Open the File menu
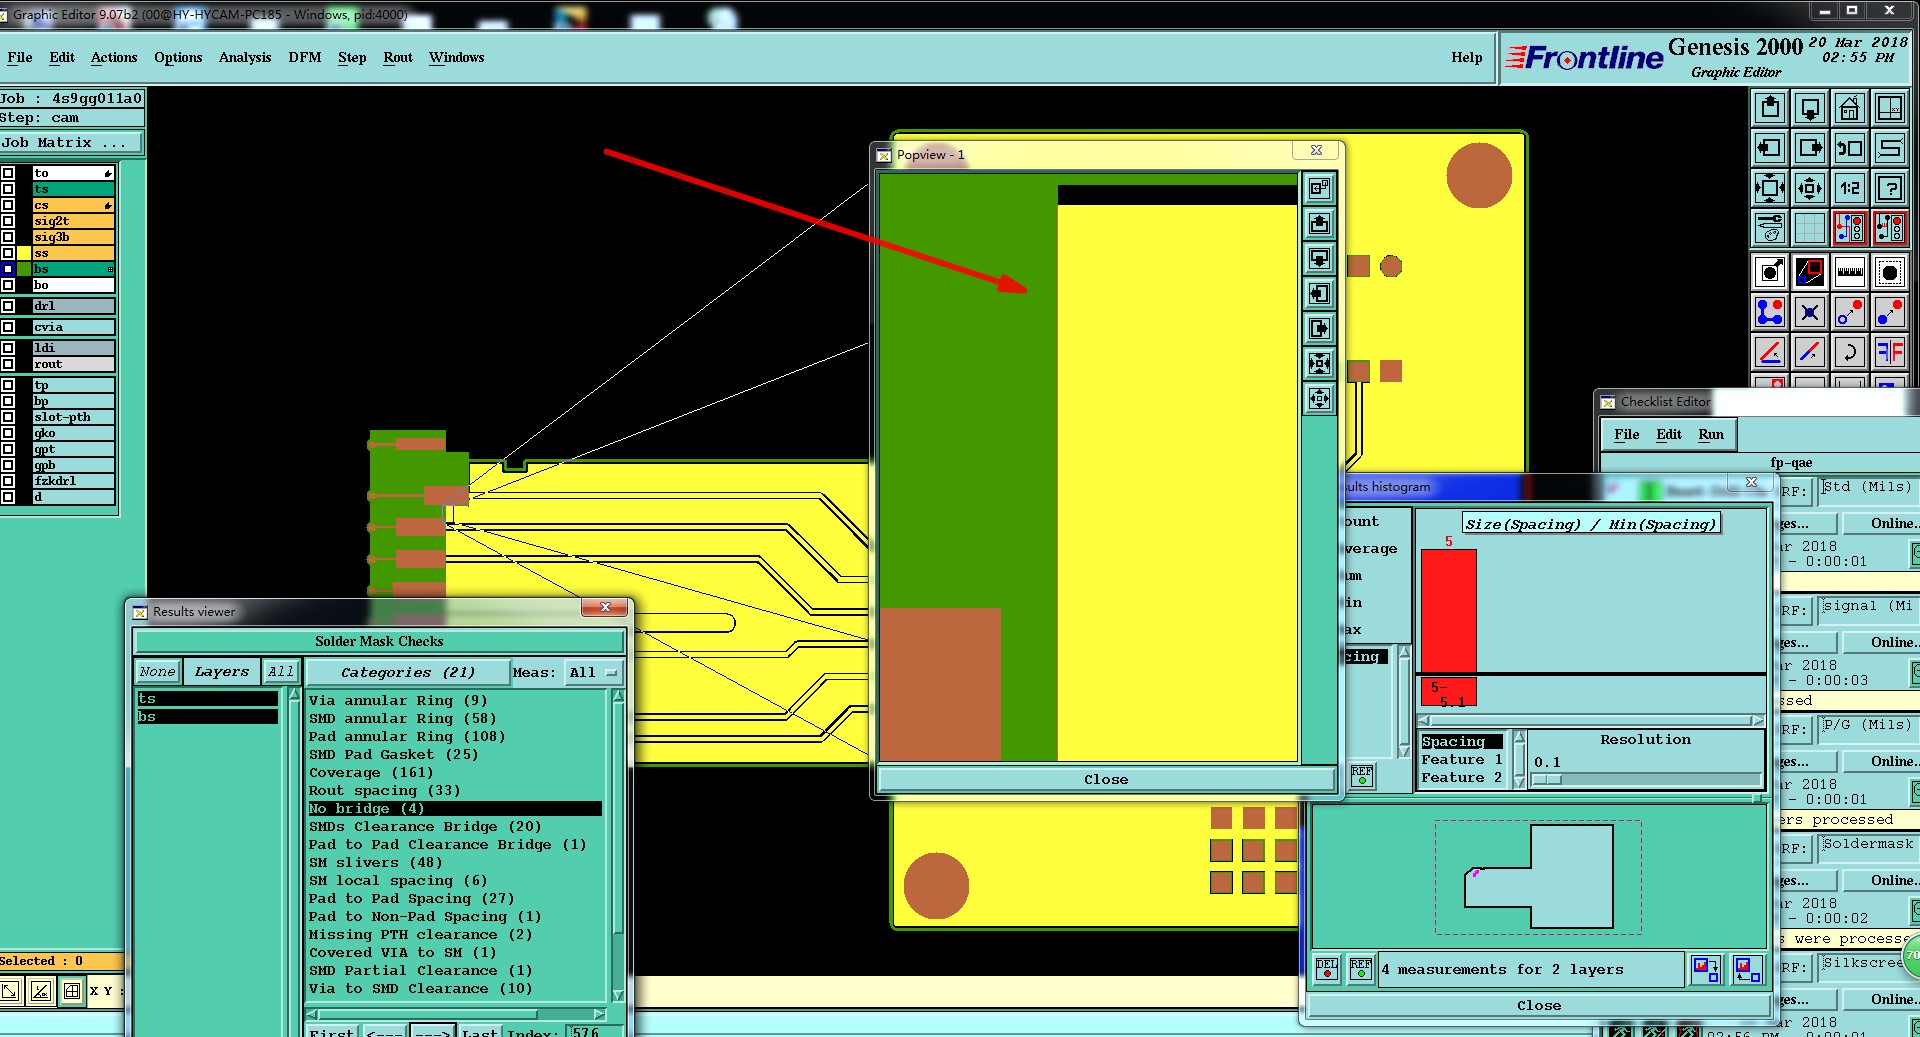1920x1037 pixels. (19, 58)
